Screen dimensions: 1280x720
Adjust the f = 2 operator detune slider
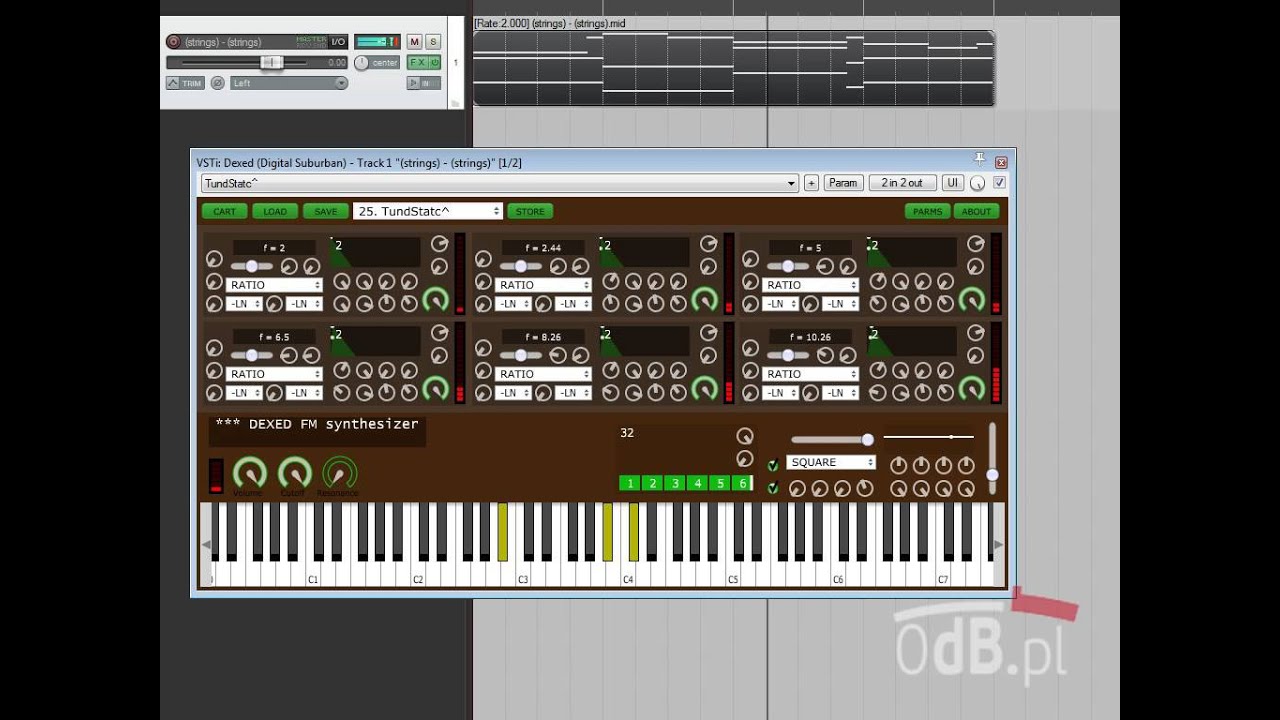point(252,266)
